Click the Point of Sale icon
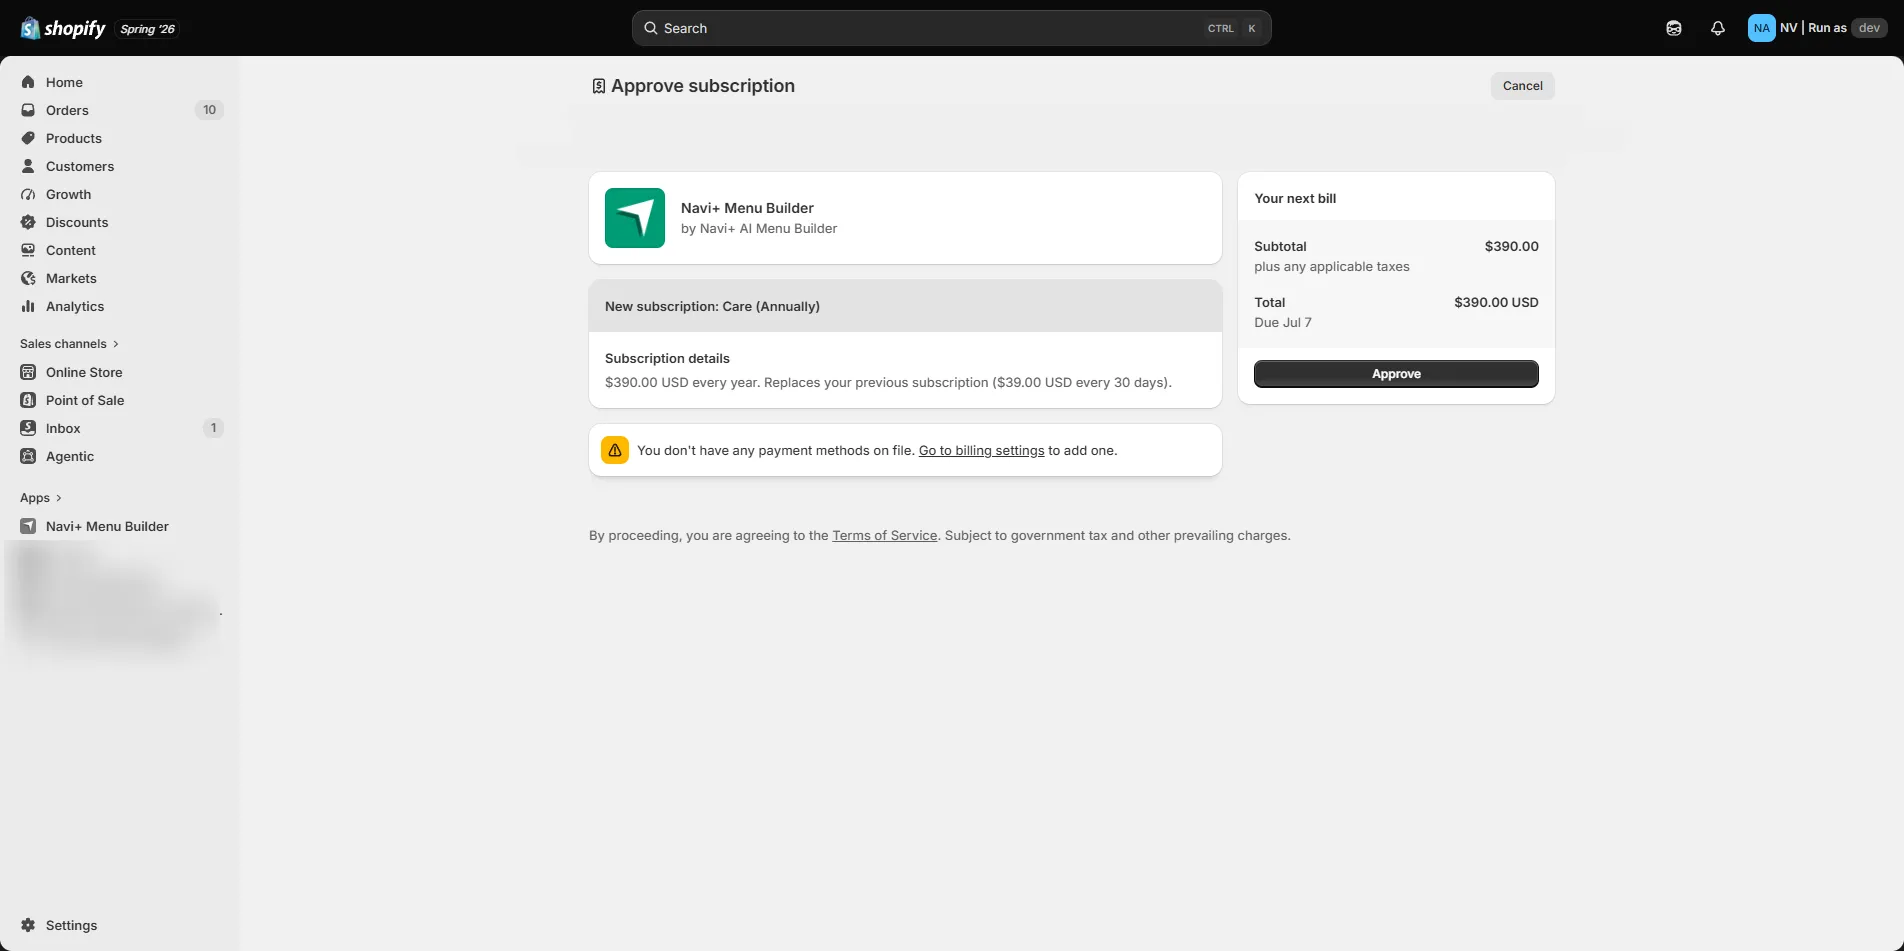Image resolution: width=1904 pixels, height=951 pixels. tap(28, 400)
